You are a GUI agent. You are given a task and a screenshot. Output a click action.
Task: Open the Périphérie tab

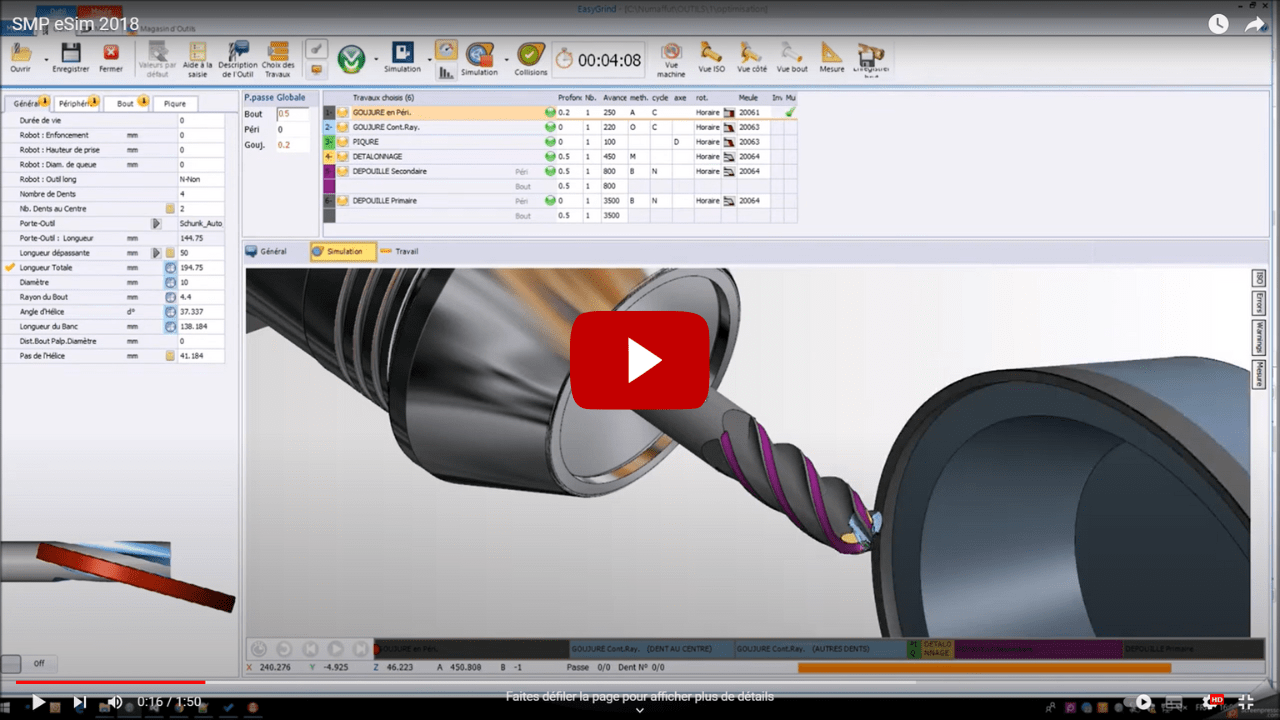tap(76, 103)
